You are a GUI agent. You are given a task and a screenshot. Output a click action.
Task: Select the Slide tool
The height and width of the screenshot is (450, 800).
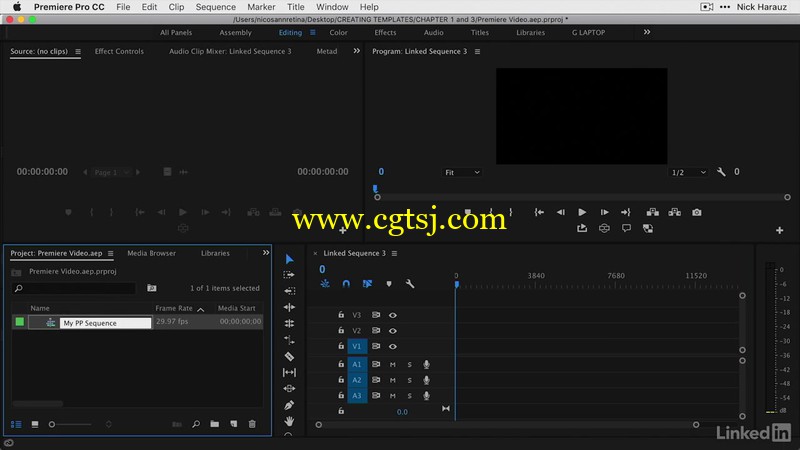click(289, 388)
